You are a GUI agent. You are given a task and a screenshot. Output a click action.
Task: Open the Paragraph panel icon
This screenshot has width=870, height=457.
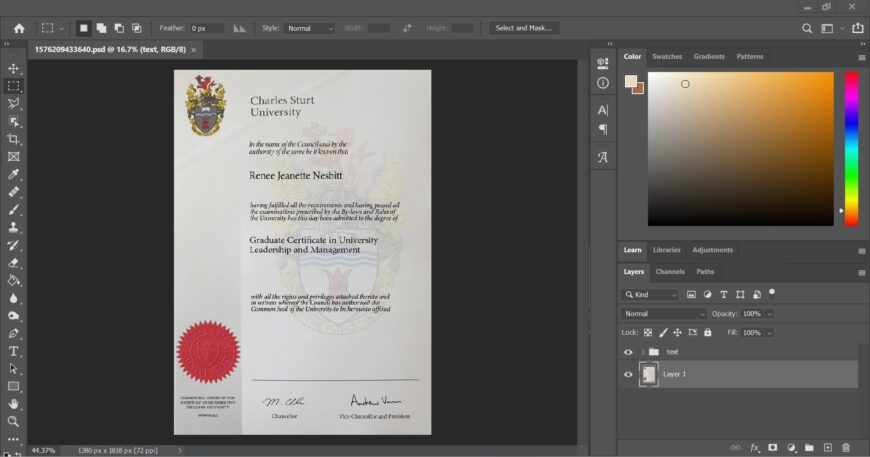coord(603,130)
